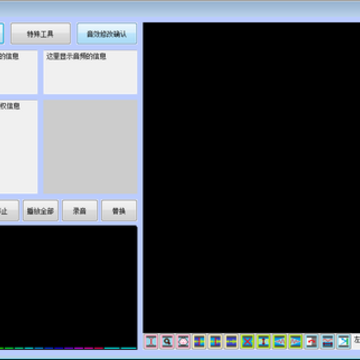
Task: Click the red curved undo arrow icon
Action: click(311, 342)
